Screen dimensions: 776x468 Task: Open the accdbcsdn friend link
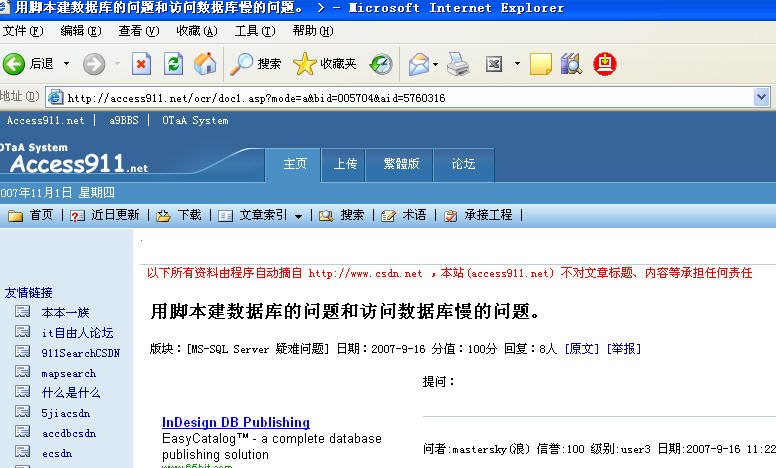click(x=69, y=433)
